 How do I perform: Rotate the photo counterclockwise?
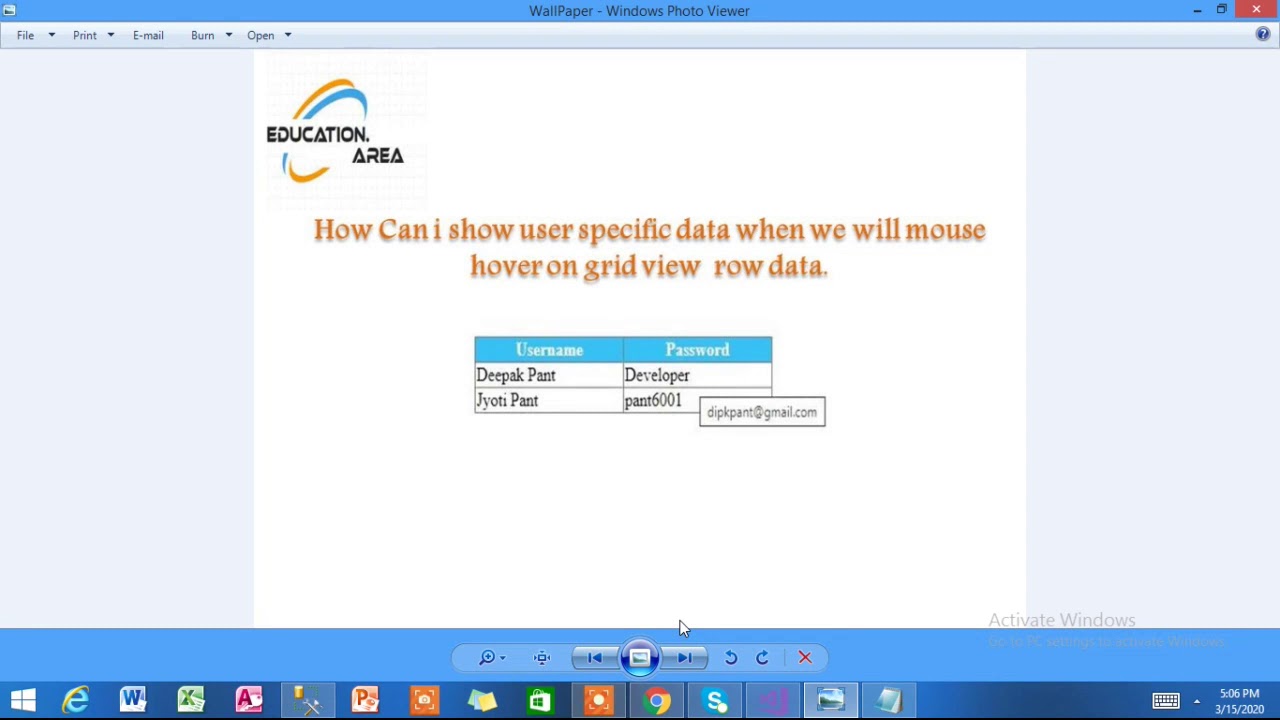[x=731, y=657]
